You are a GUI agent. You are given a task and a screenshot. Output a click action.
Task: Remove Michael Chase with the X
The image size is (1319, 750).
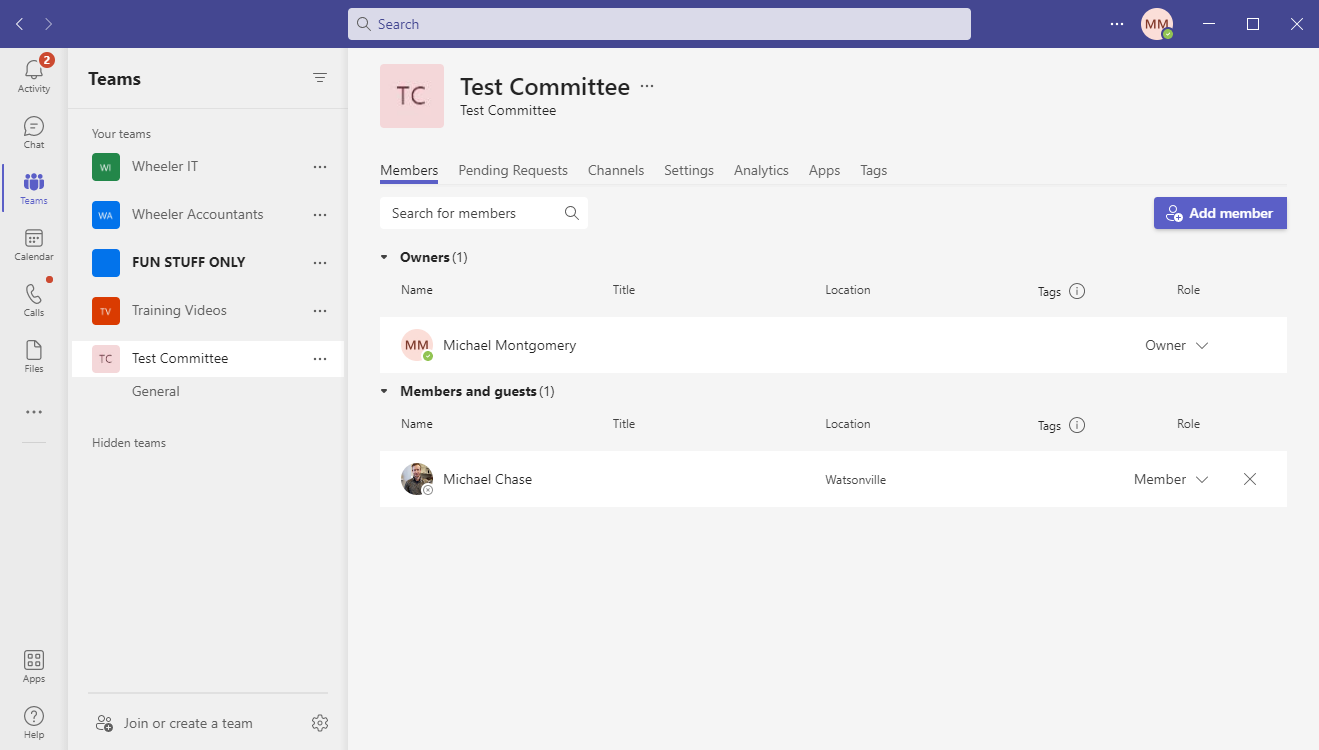pyautogui.click(x=1250, y=479)
